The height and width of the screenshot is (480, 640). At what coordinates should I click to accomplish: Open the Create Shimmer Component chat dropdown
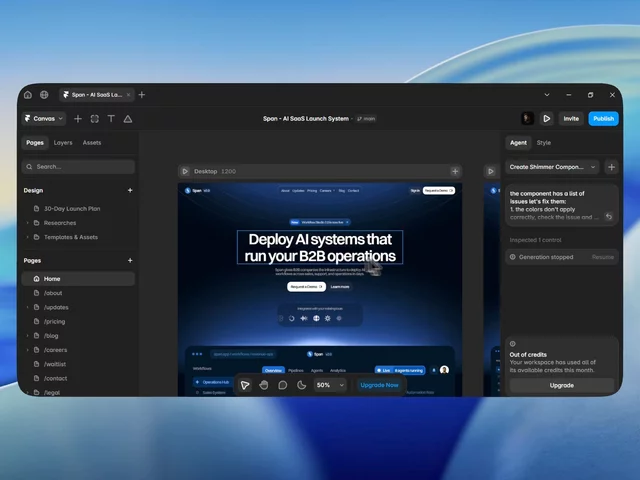coord(552,167)
